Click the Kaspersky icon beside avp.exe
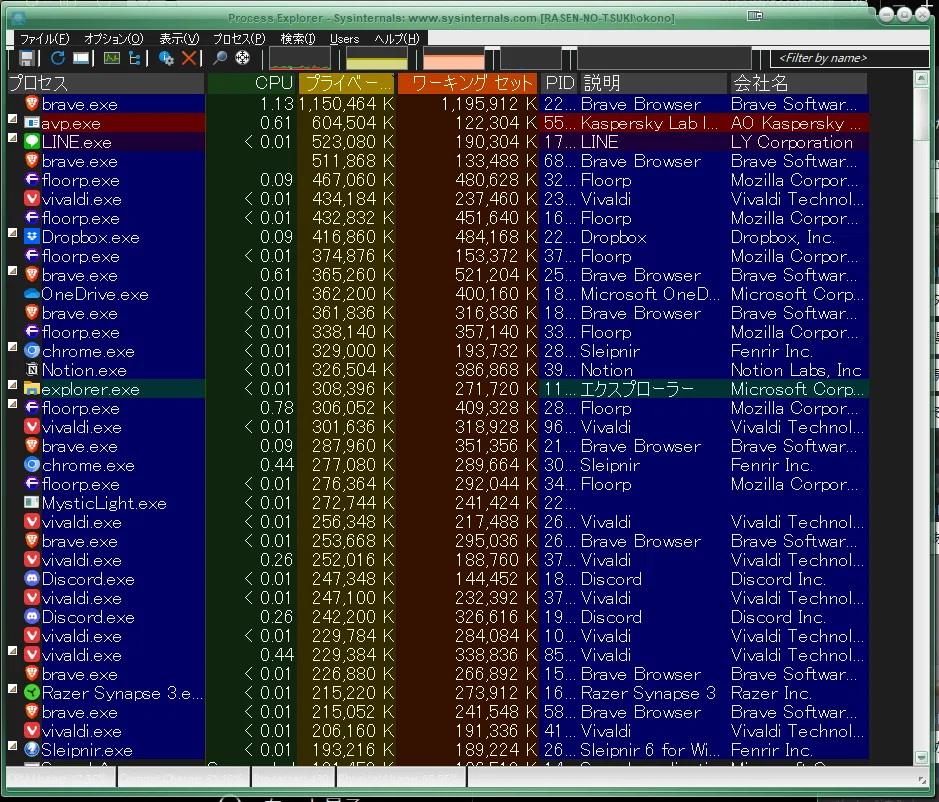Screen dimensions: 939x802 coord(32,123)
